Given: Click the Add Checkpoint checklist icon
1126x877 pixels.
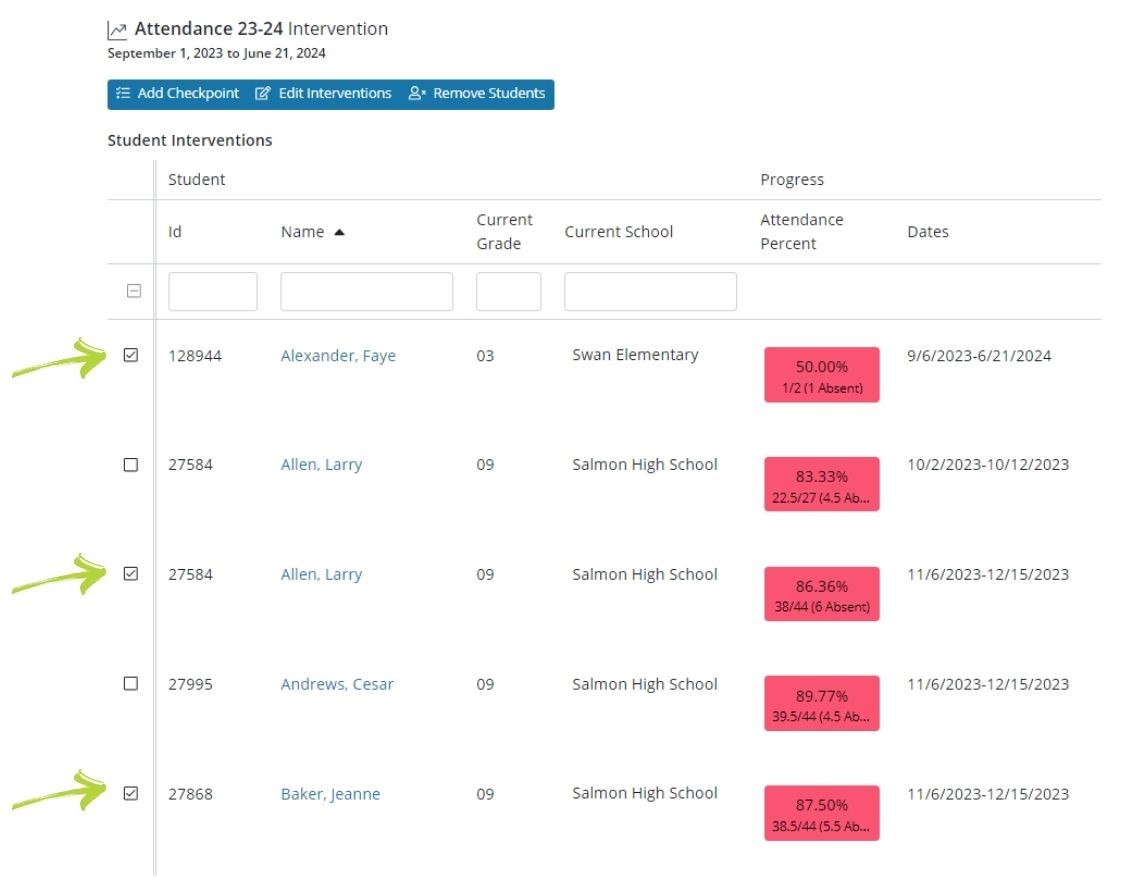Looking at the screenshot, I should pyautogui.click(x=123, y=94).
